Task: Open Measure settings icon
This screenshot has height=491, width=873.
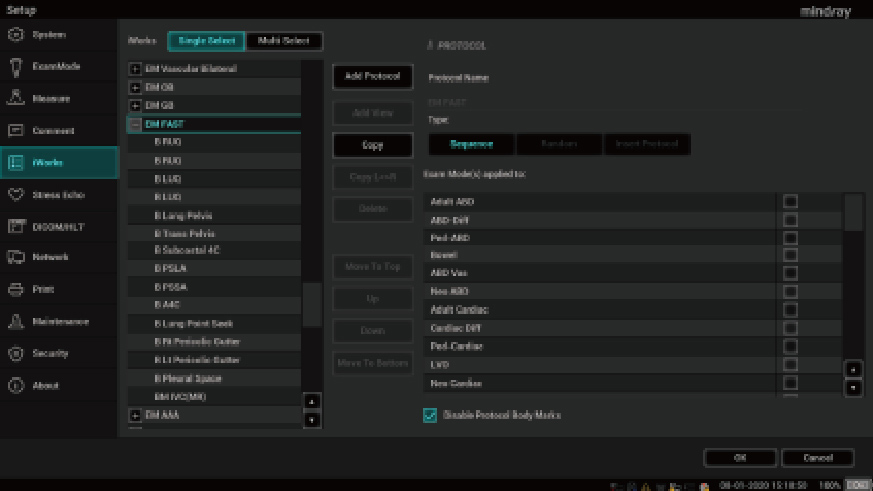Action: [x=15, y=99]
